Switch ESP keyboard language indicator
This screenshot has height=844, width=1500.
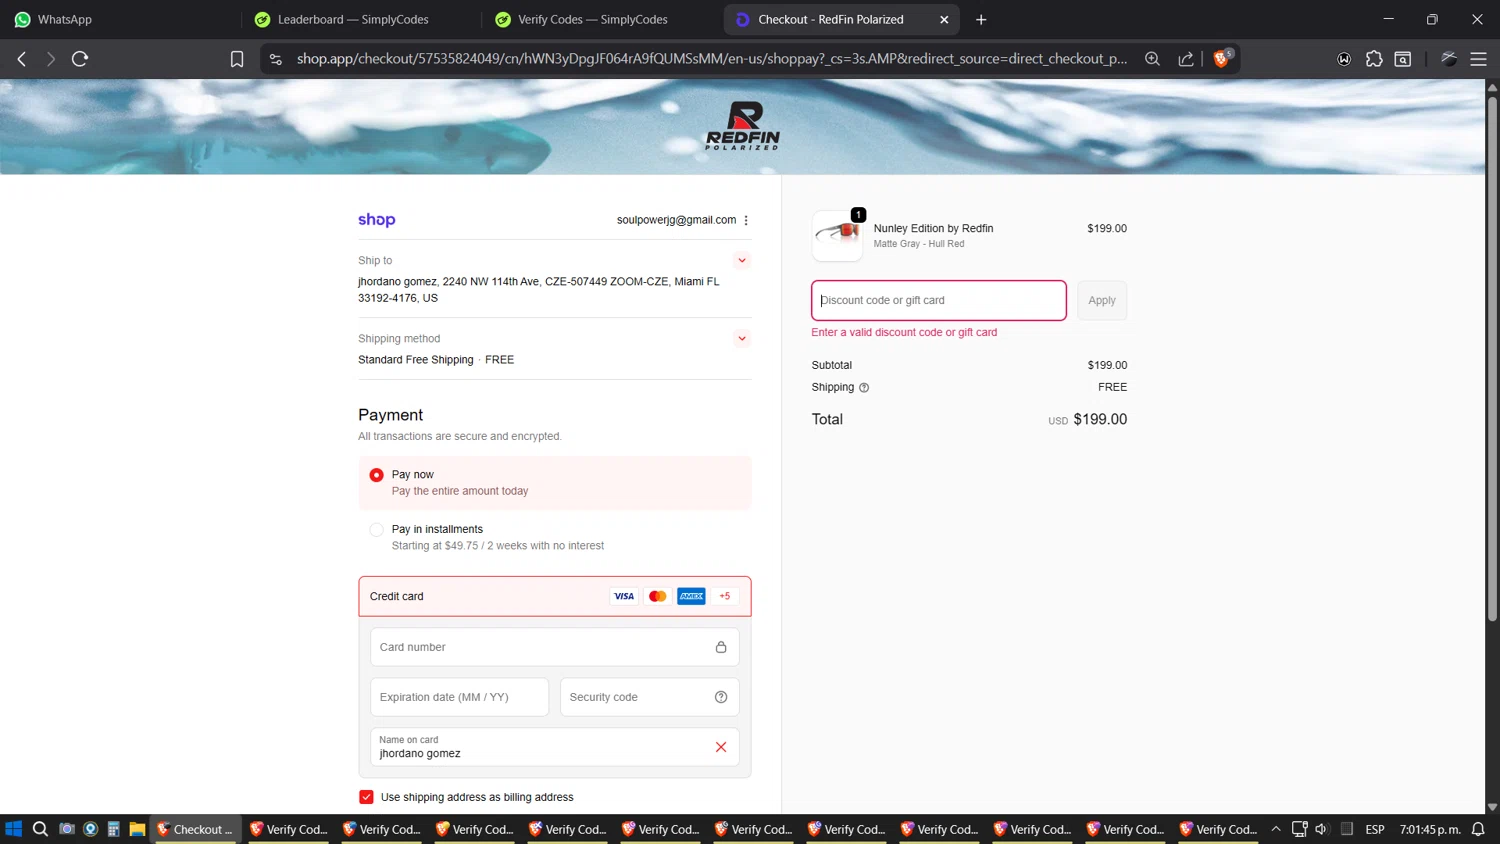1375,829
